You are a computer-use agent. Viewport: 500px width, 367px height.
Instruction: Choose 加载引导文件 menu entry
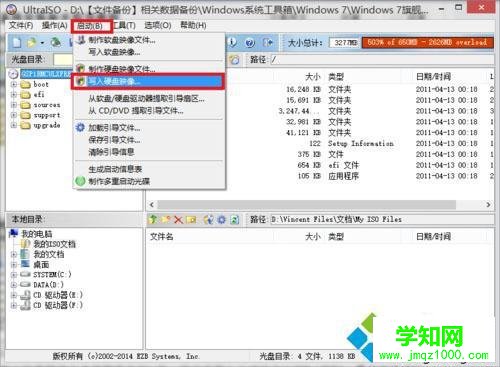click(149, 128)
